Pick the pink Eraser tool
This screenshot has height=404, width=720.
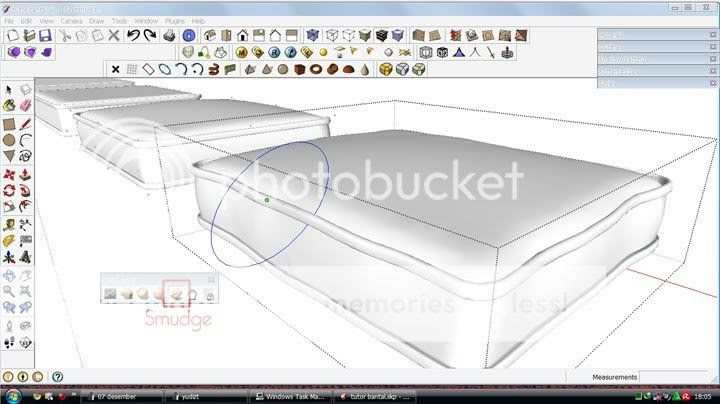pos(25,105)
